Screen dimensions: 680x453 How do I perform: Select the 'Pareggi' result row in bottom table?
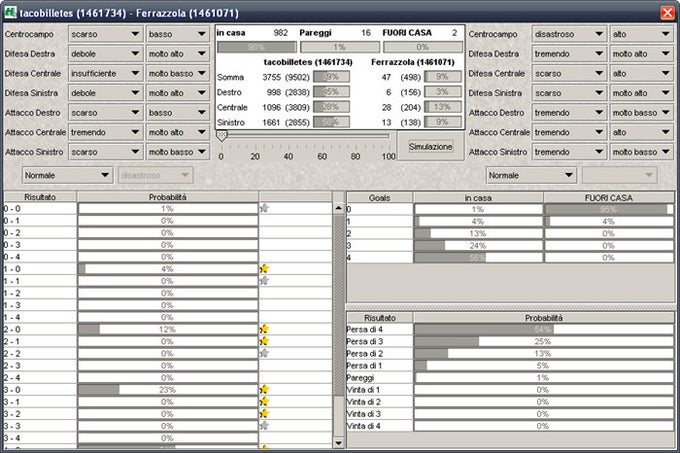click(x=510, y=378)
